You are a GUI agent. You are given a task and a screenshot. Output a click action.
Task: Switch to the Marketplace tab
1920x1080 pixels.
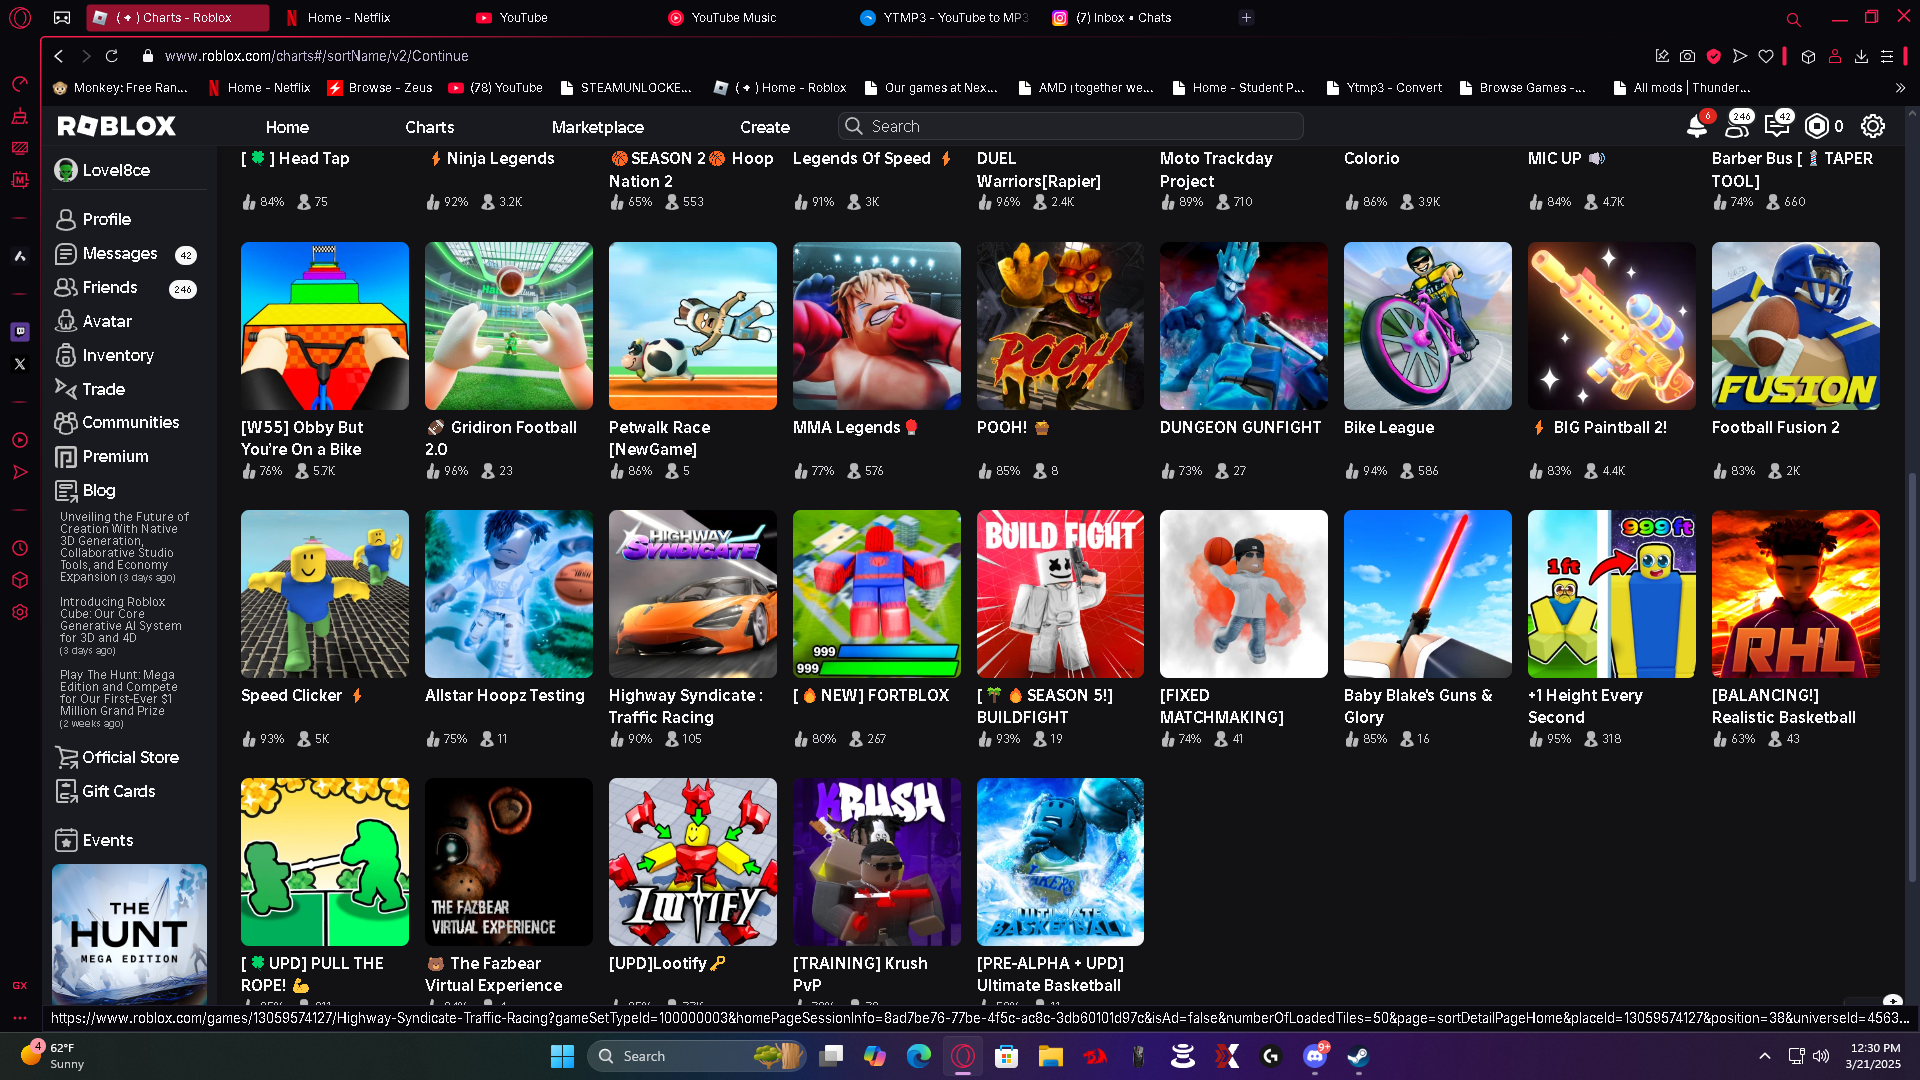pyautogui.click(x=597, y=127)
